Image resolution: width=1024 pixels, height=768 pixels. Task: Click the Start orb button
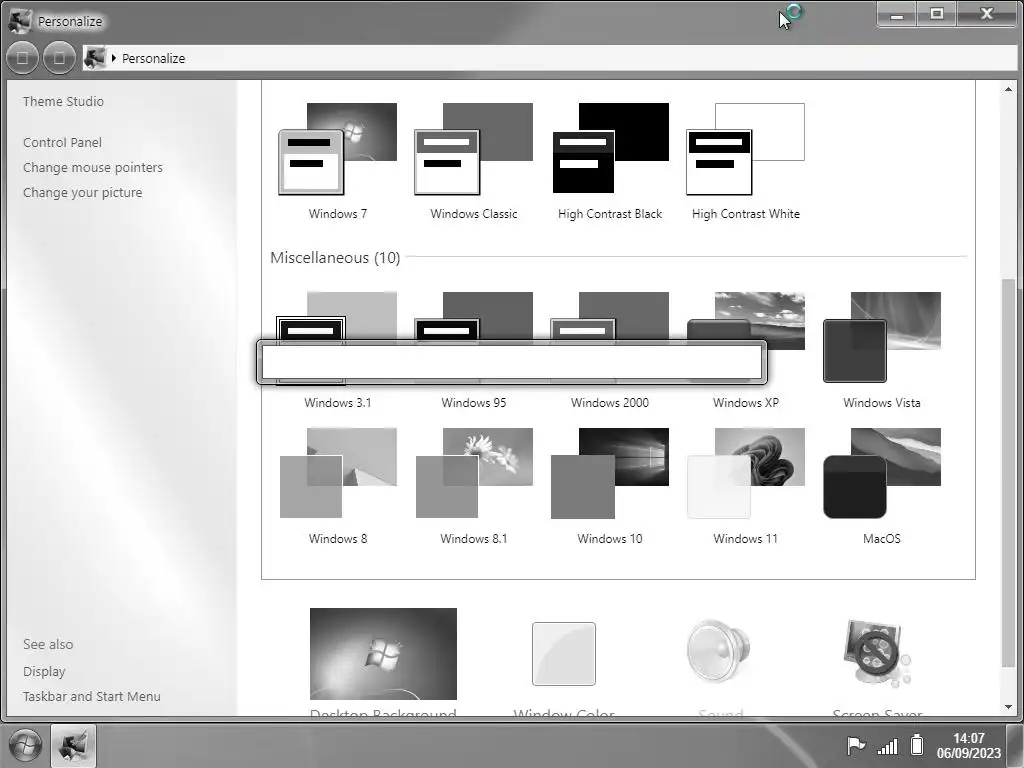pos(24,745)
